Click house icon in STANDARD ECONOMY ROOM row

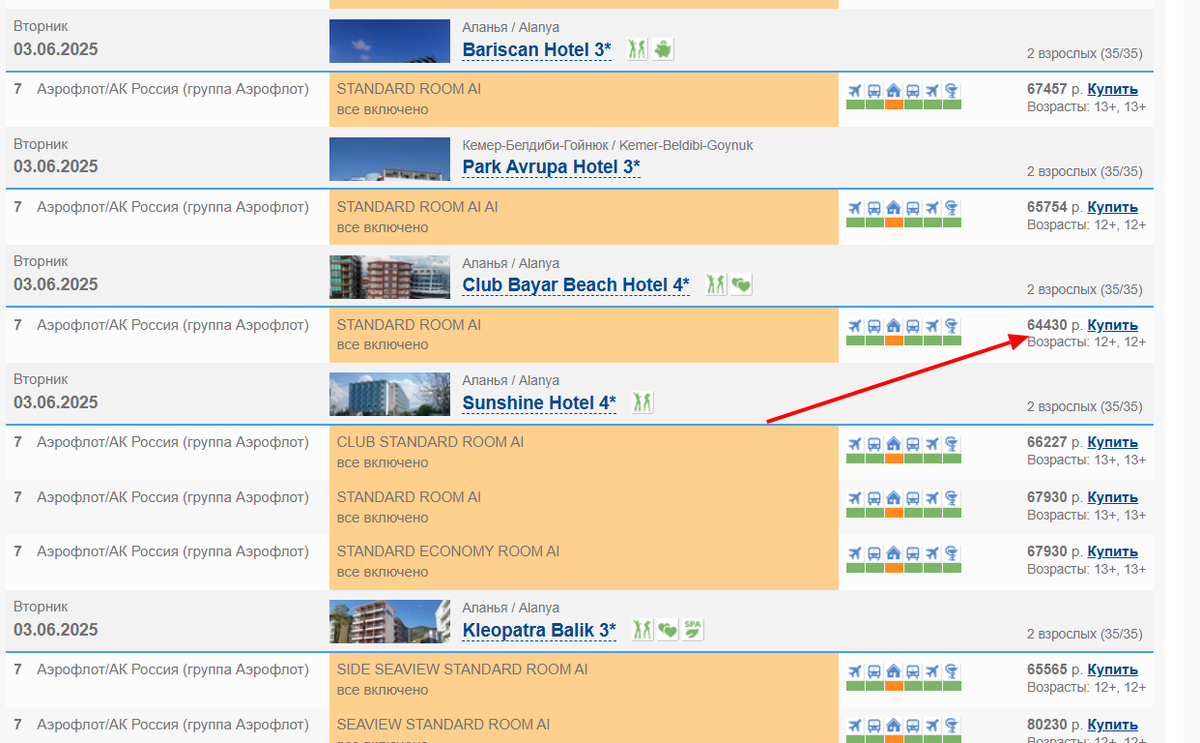point(894,554)
